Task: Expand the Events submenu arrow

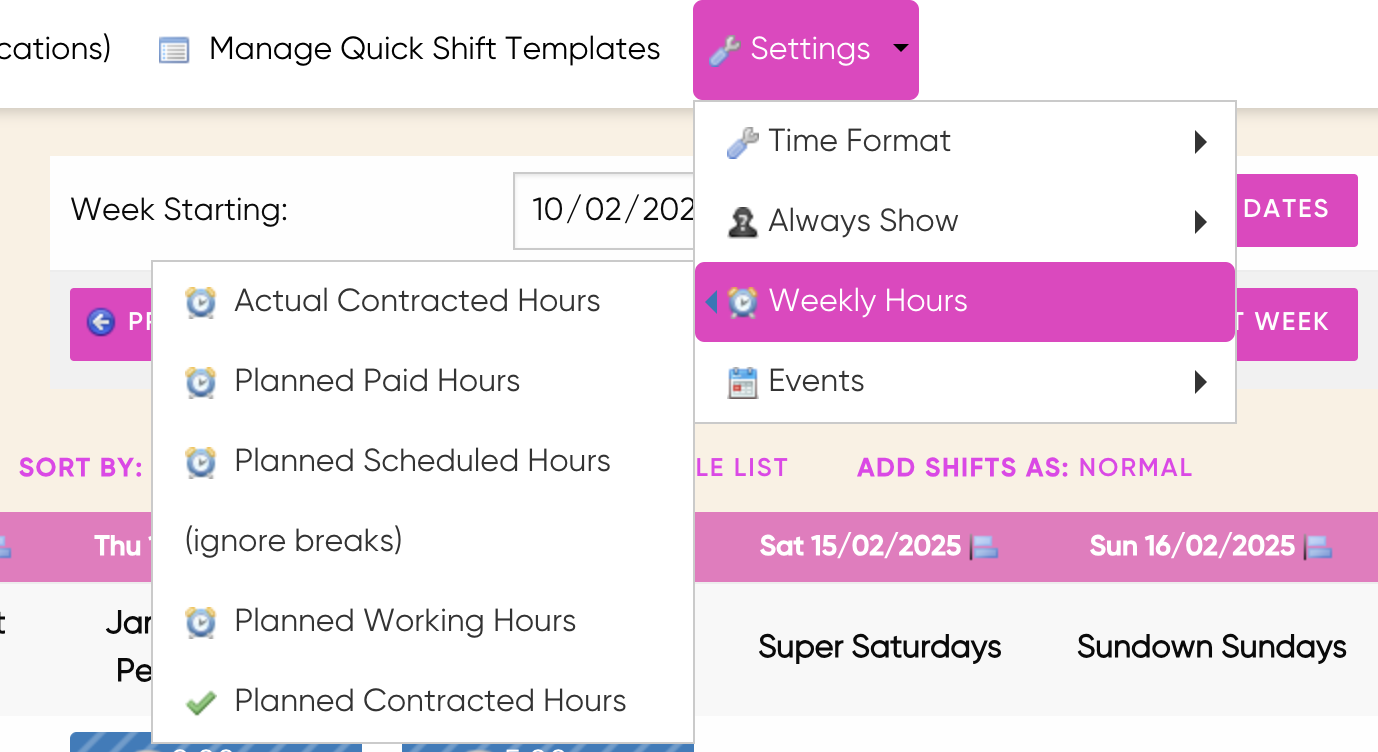Action: coord(1201,382)
